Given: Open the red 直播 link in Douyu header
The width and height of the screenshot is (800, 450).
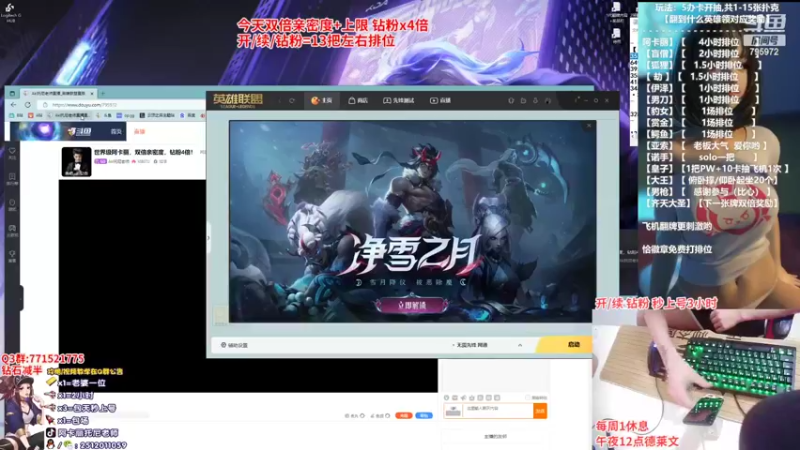Looking at the screenshot, I should pos(139,132).
